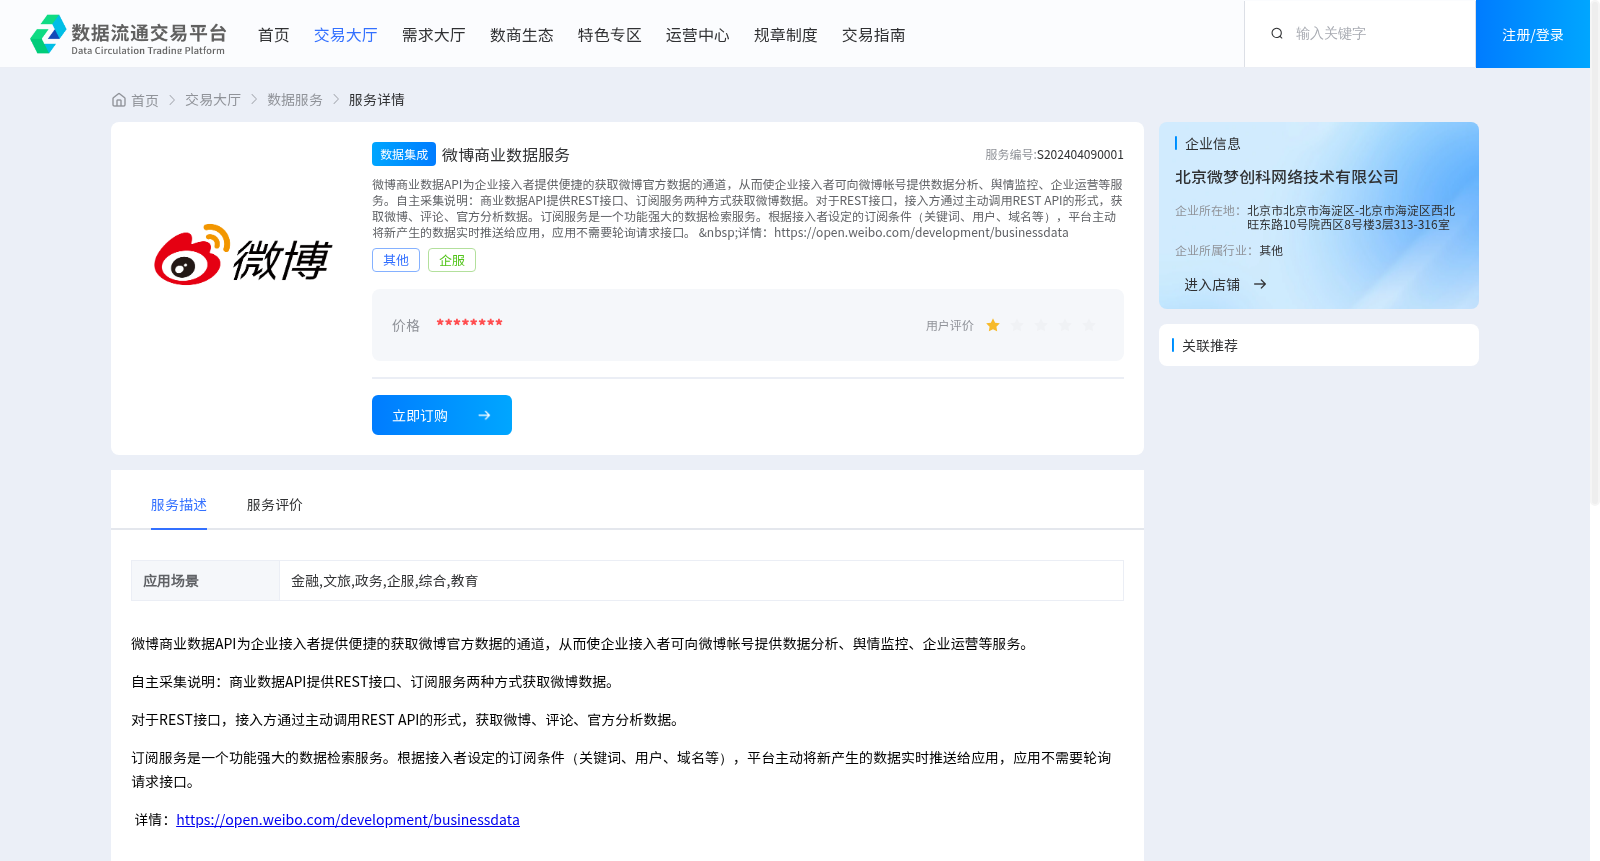Go to 交易大厅 in breadcrumb
Image resolution: width=1600 pixels, height=861 pixels.
coord(213,100)
